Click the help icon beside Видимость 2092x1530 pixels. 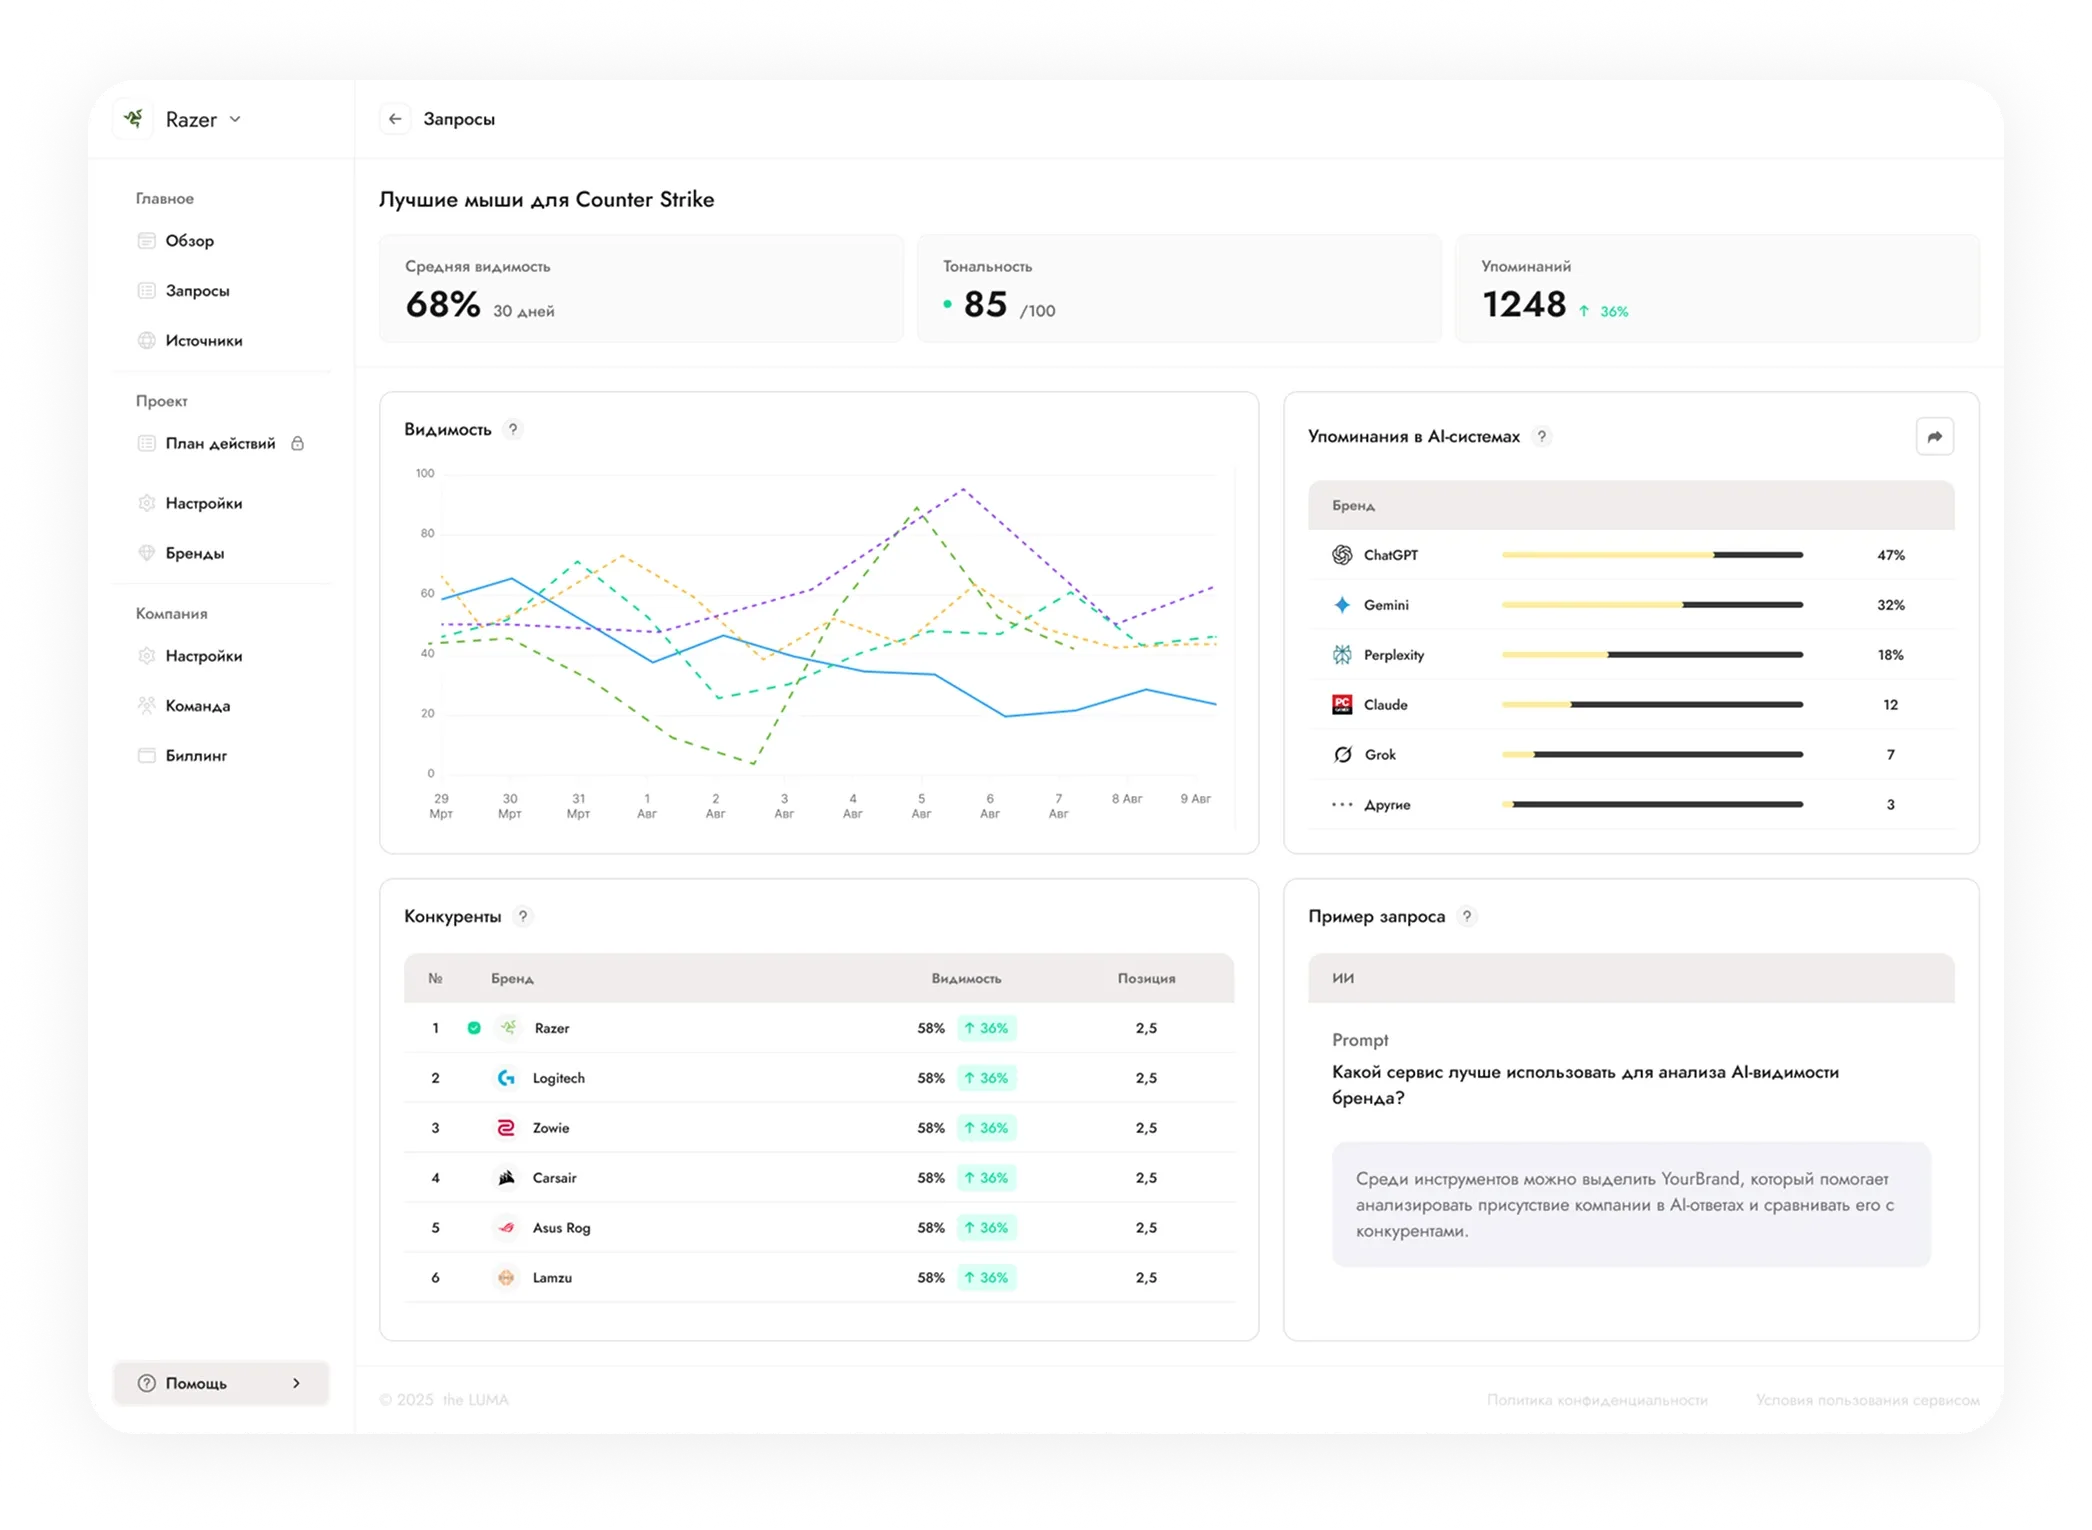pos(513,429)
